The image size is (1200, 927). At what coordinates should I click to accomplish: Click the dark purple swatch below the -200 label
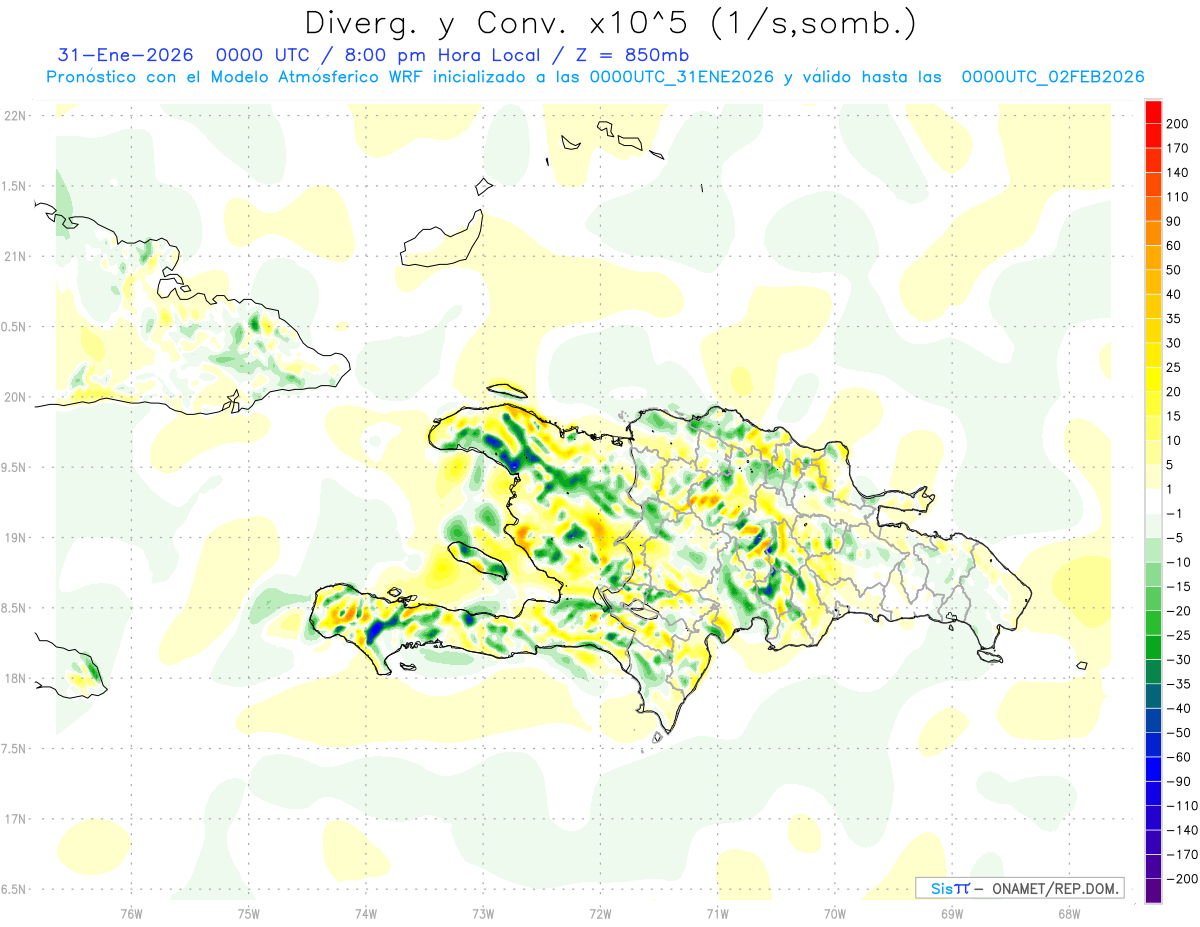click(x=1153, y=891)
